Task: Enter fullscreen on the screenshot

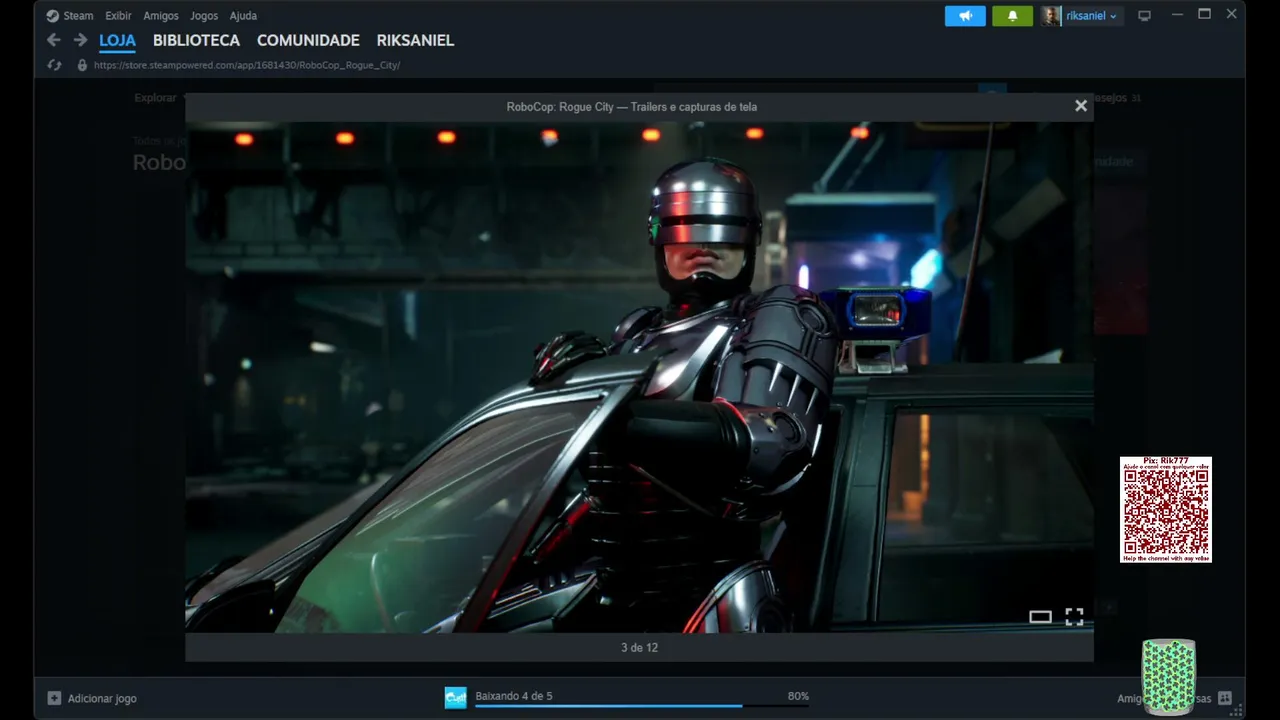Action: click(x=1074, y=617)
